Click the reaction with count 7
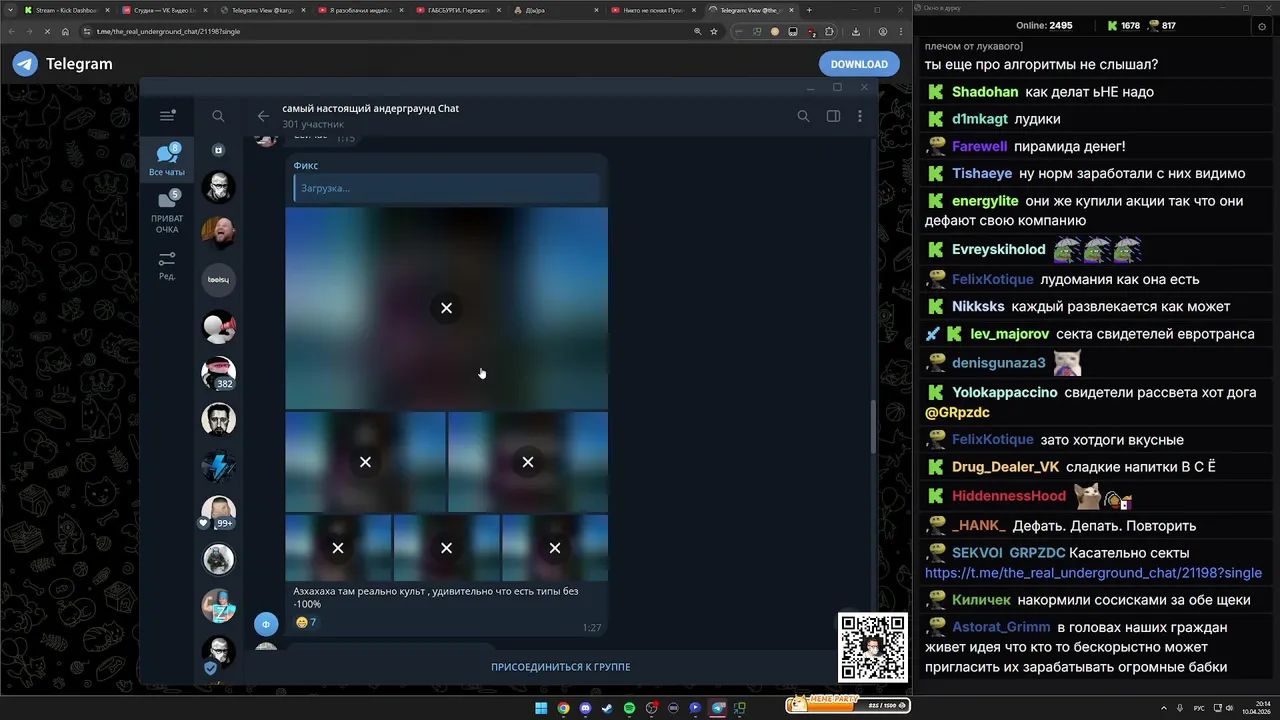Image resolution: width=1280 pixels, height=720 pixels. (306, 622)
